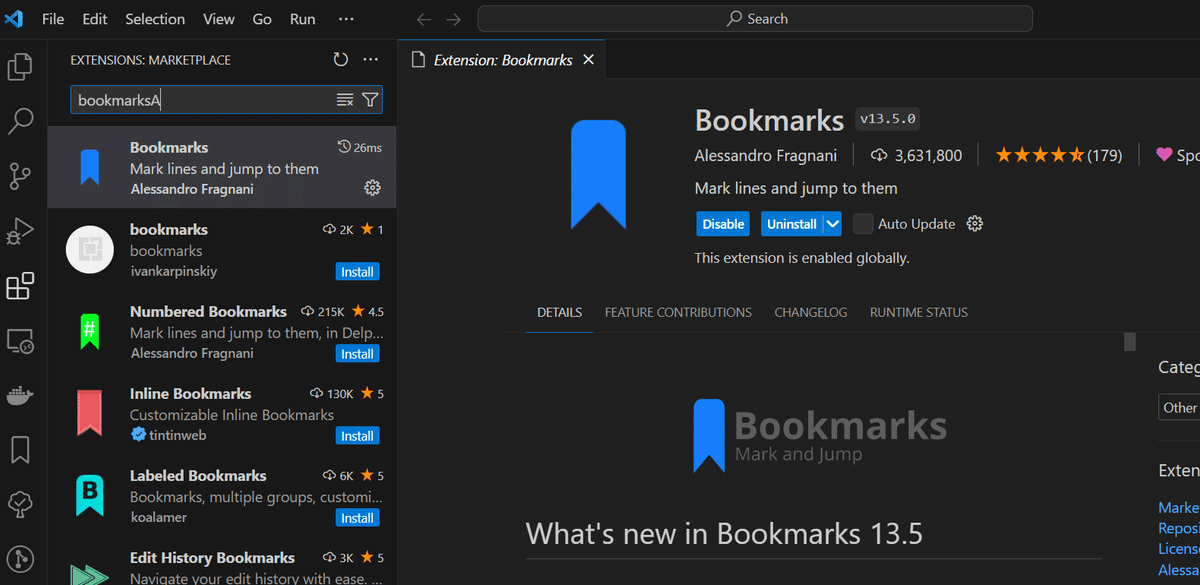Select Labeled Bookmarks extension
The width and height of the screenshot is (1200, 585).
coord(222,496)
